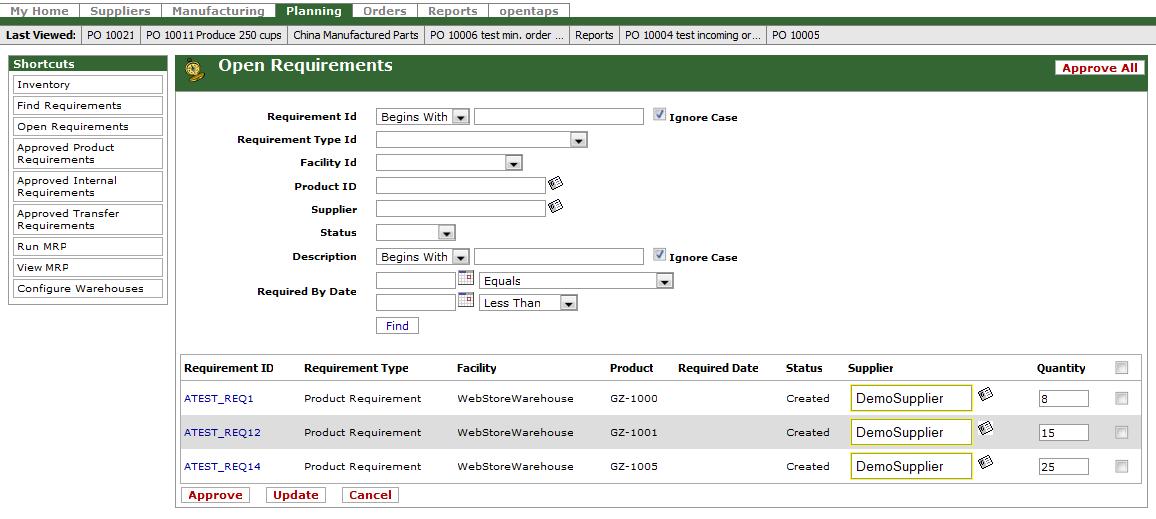Click the Requirement Id text field

click(x=559, y=116)
